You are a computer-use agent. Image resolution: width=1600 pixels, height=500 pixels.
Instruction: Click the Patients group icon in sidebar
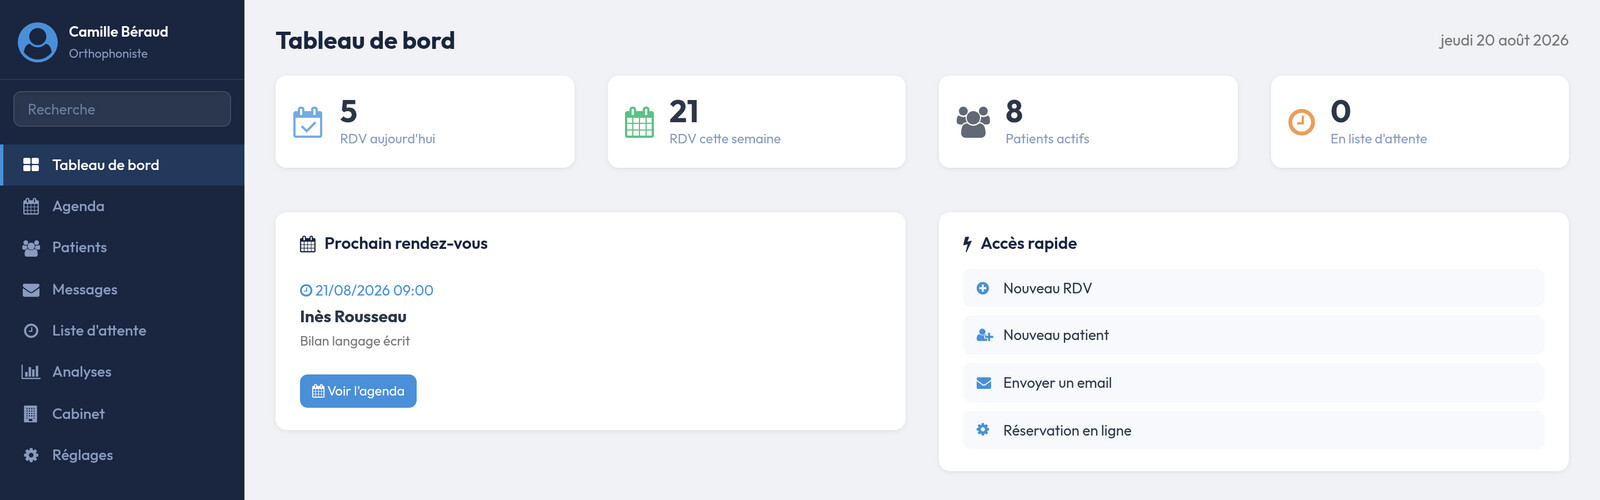coord(31,248)
